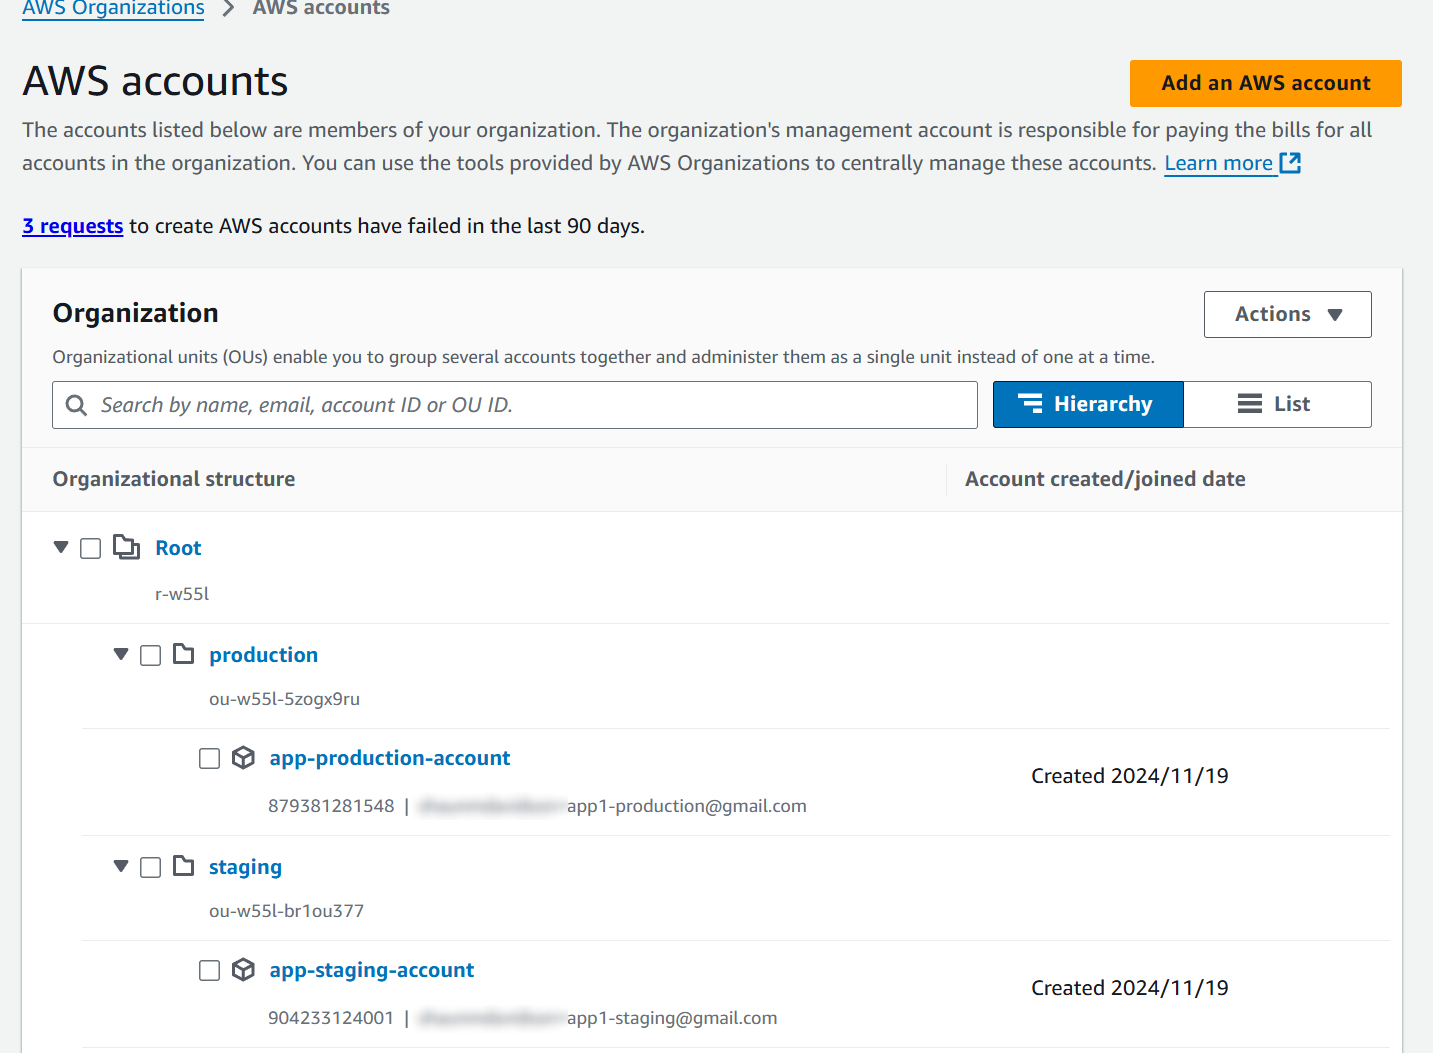Open app-staging-account details
Viewport: 1433px width, 1053px height.
tap(372, 970)
